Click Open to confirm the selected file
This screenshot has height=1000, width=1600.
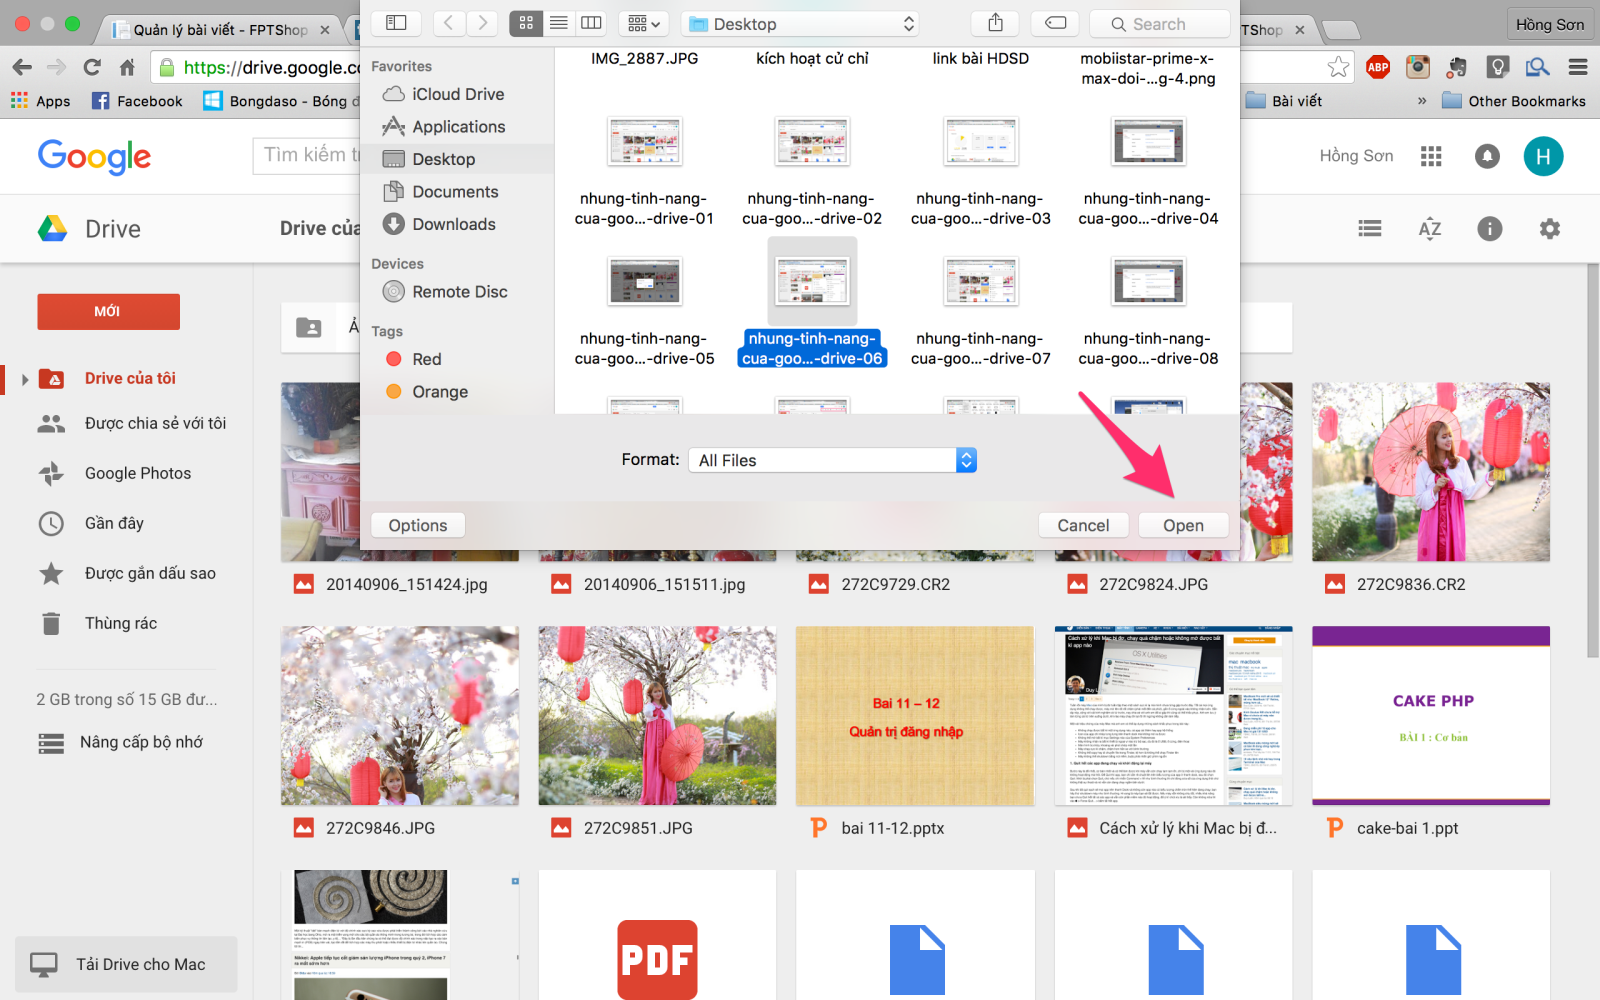point(1183,524)
